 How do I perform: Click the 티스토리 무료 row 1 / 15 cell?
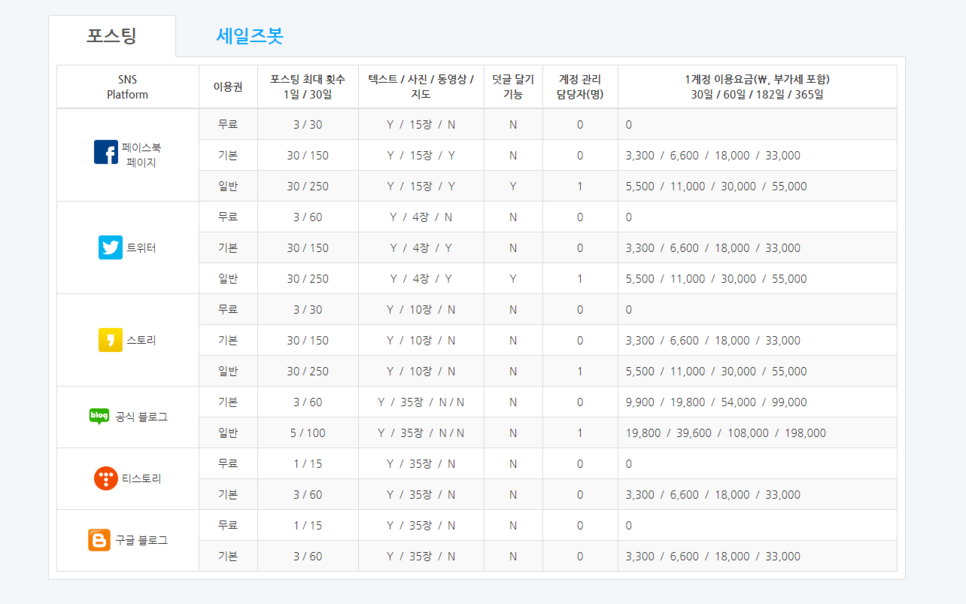[307, 463]
